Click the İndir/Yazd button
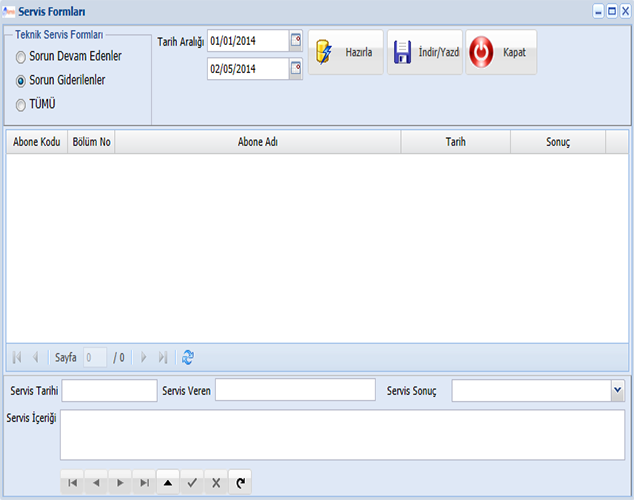This screenshot has width=634, height=500. 425,52
